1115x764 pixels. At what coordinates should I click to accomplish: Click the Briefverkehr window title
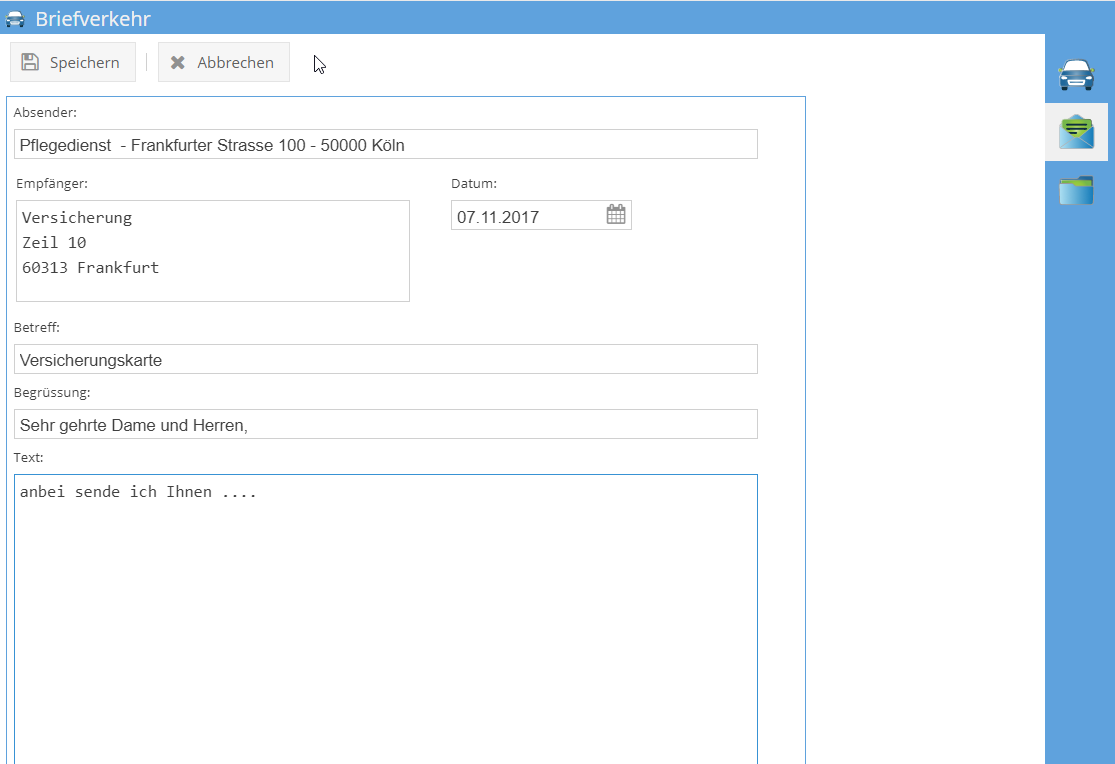click(93, 19)
